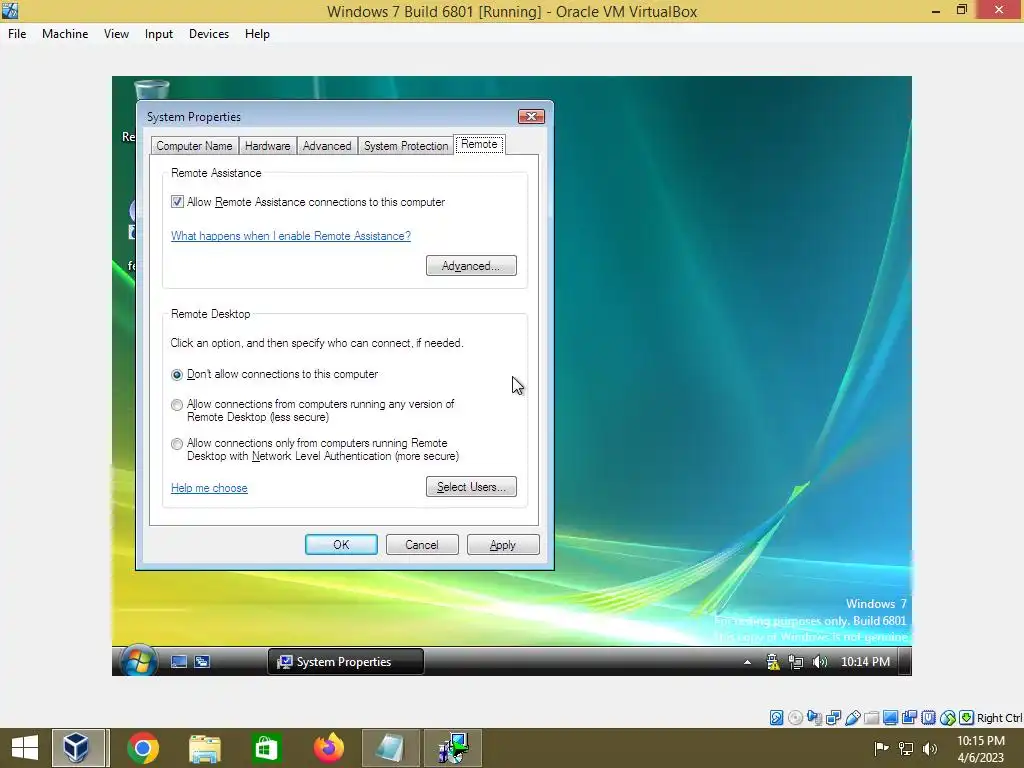Screen dimensions: 1024x768
Task: Select Allow connections from any Remote Desktop version
Action: [x=176, y=405]
